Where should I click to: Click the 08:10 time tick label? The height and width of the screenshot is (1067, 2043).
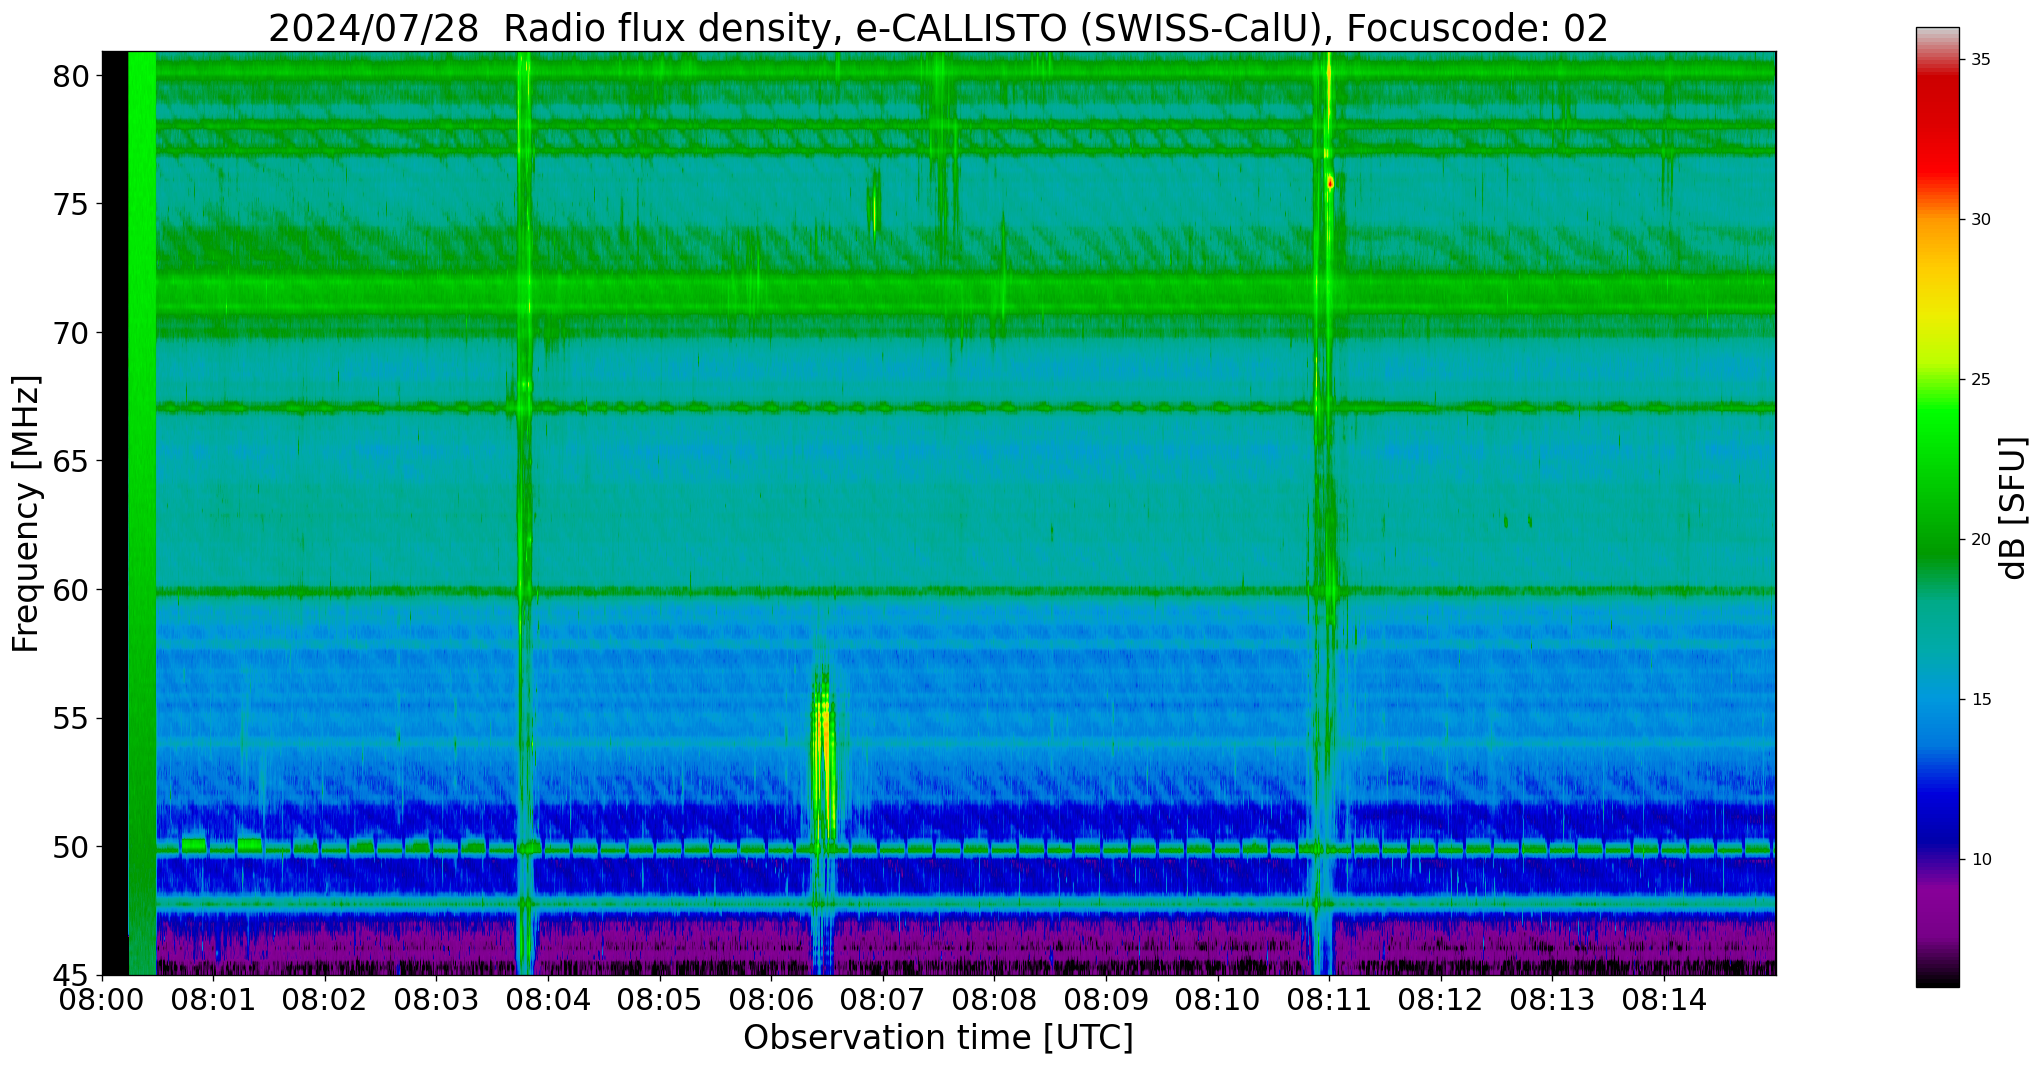click(x=1218, y=1000)
